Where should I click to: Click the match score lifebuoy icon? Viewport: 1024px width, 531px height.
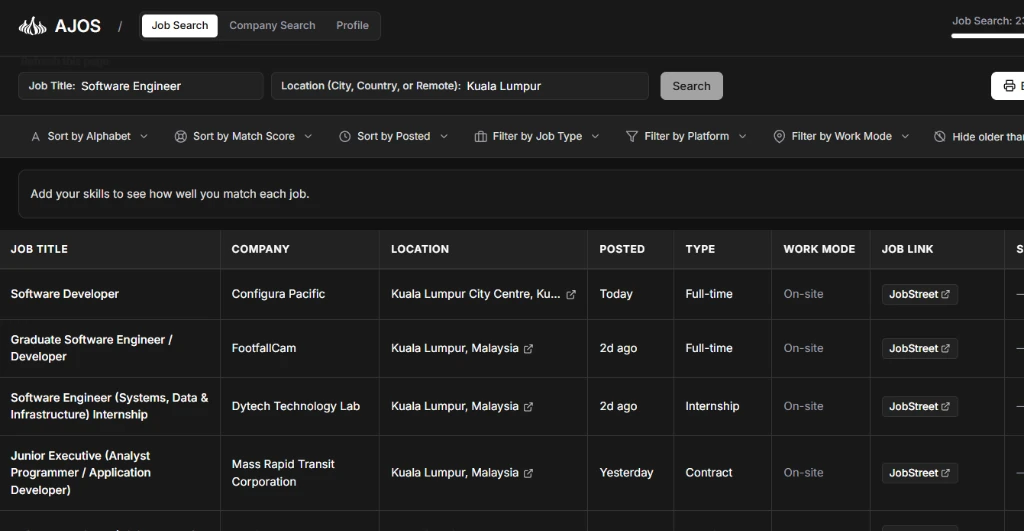[x=181, y=137]
